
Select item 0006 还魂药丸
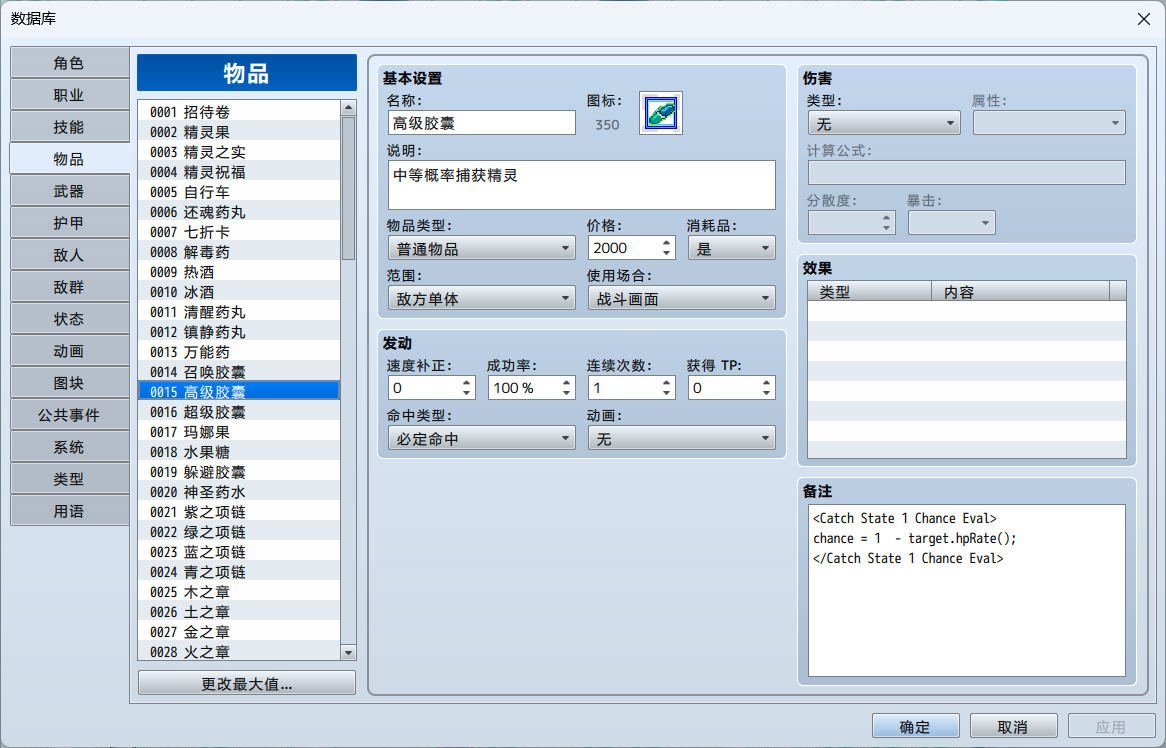239,212
